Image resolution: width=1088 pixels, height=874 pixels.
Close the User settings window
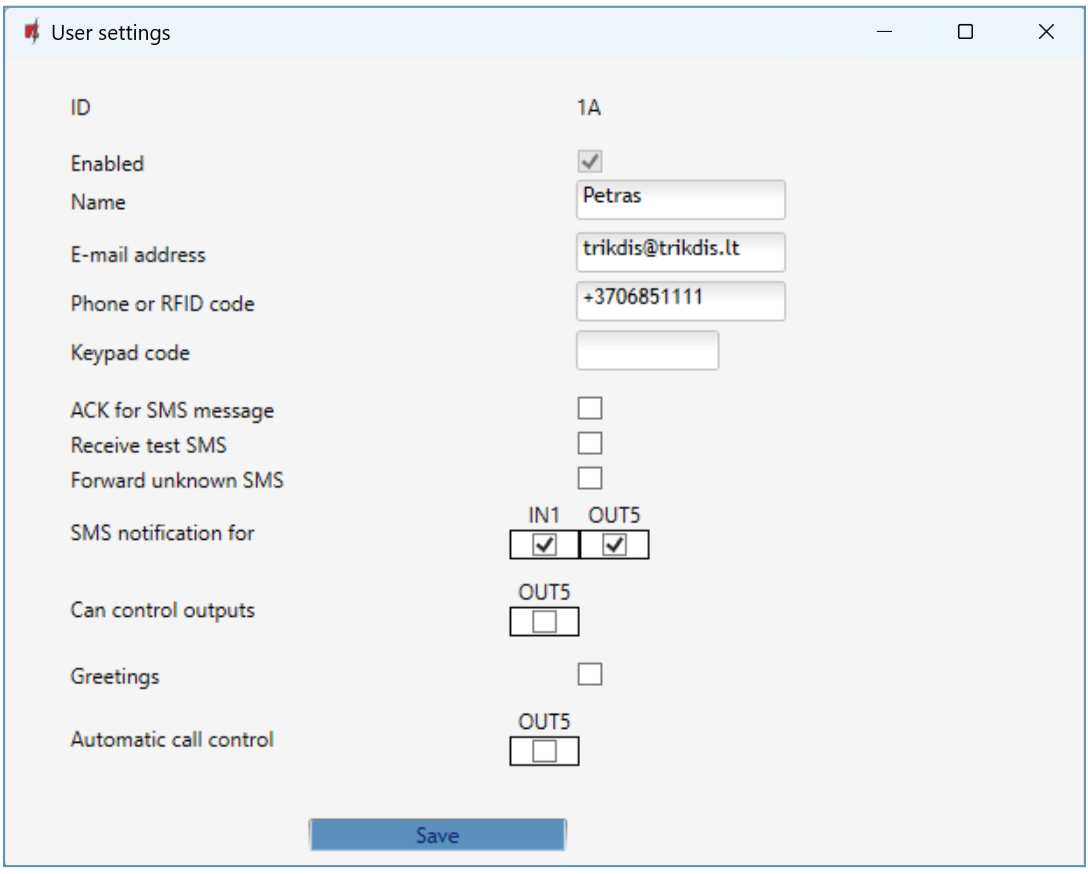pyautogui.click(x=1046, y=32)
